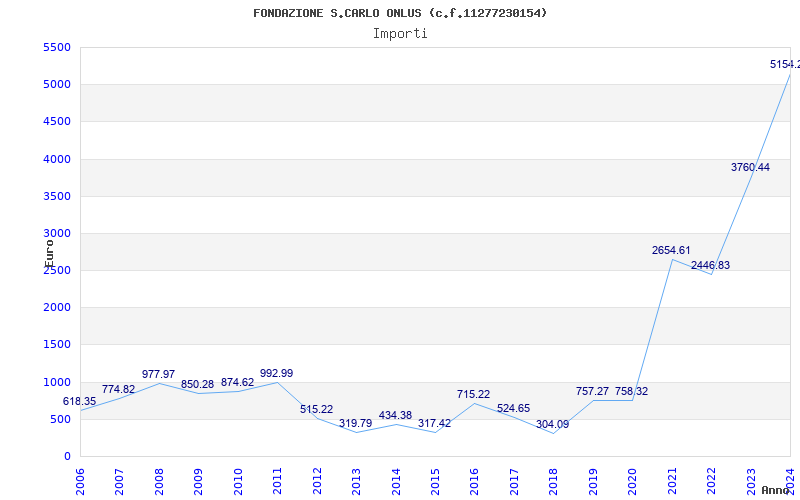This screenshot has width=800, height=500.
Task: Select the 618.35 data label
Action: [x=80, y=401]
